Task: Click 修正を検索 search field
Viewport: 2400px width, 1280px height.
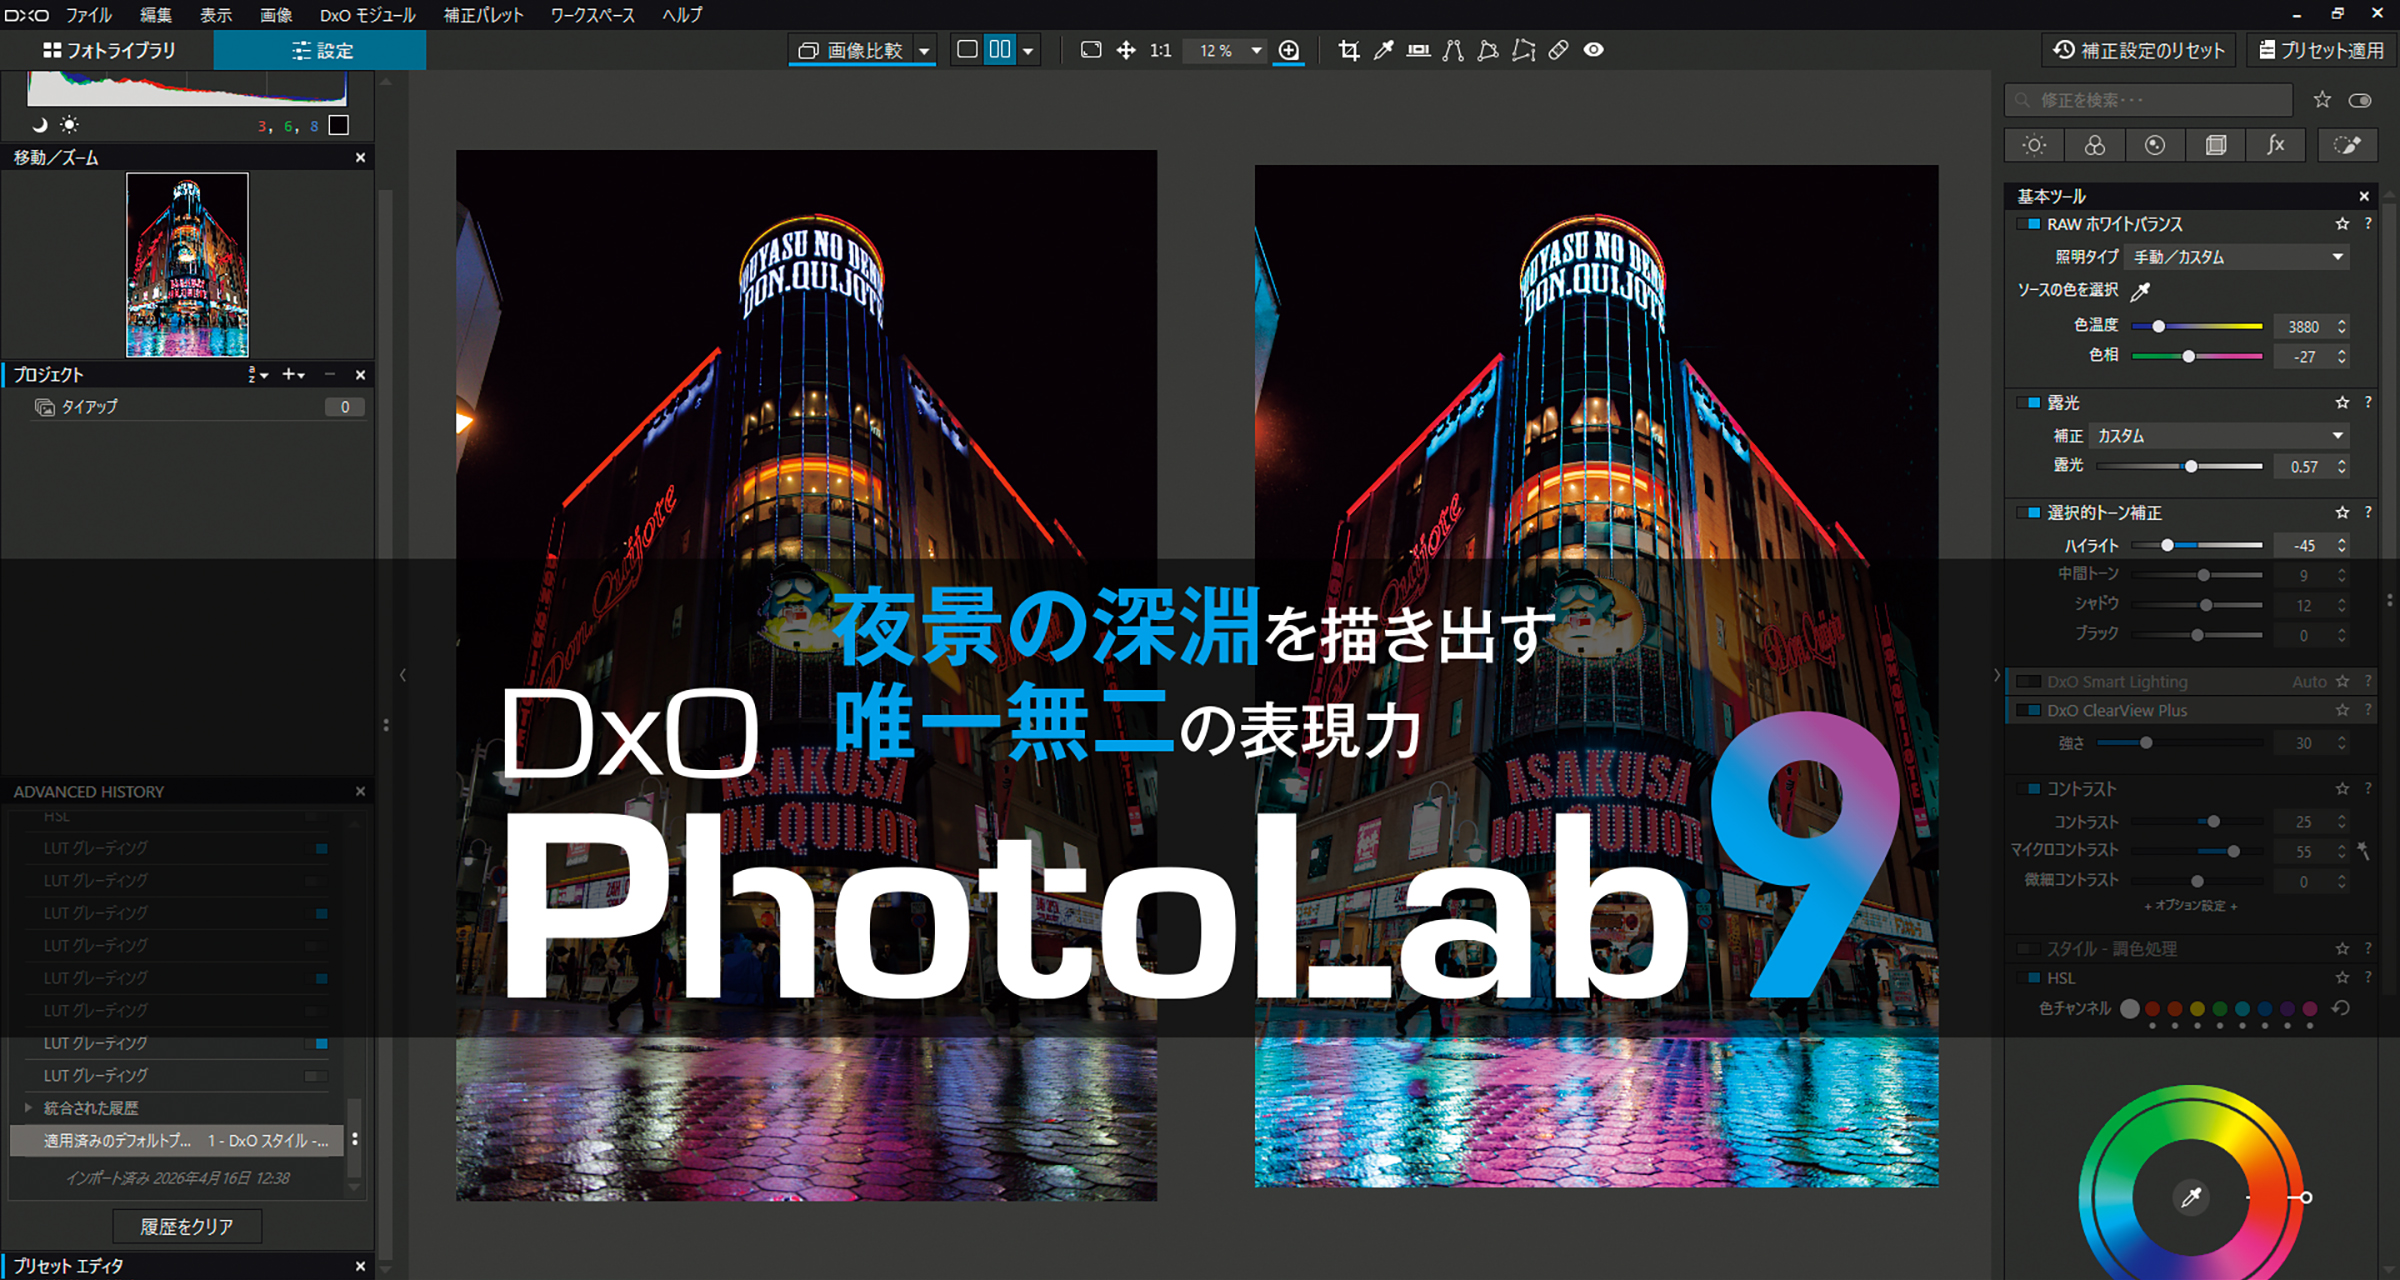Action: coord(2148,100)
